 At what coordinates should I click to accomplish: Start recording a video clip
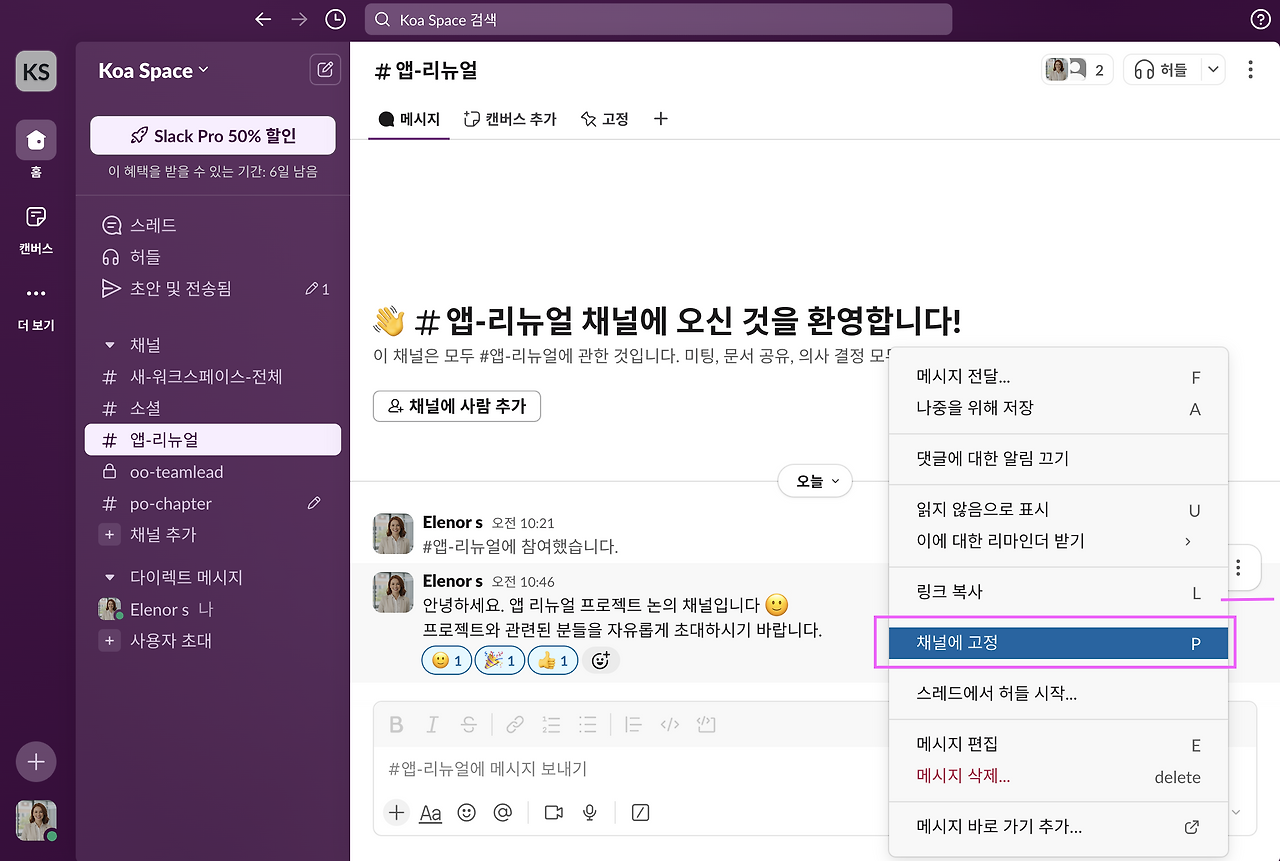pyautogui.click(x=552, y=813)
